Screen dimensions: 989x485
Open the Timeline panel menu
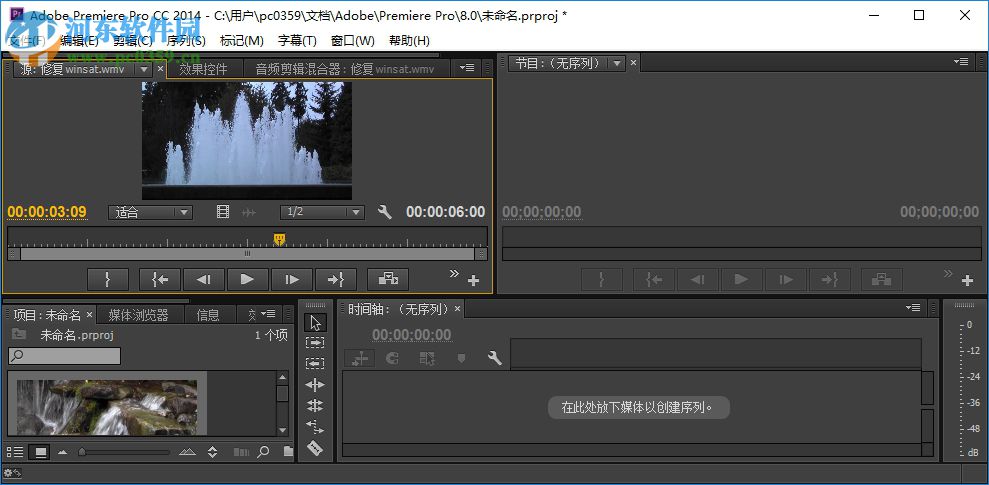(913, 307)
